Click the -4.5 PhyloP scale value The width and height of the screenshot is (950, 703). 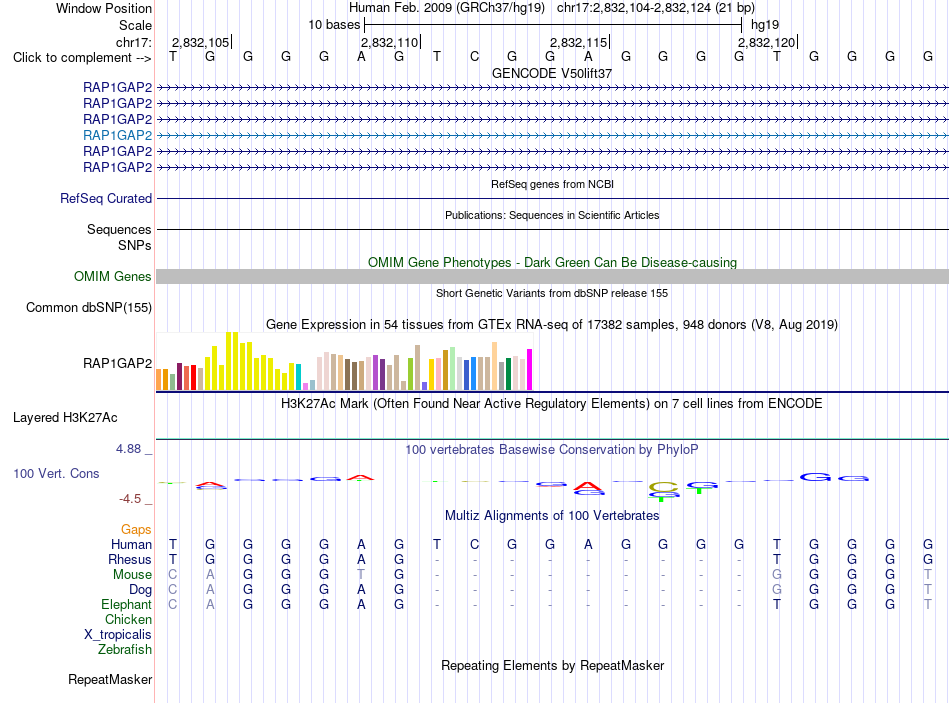pos(130,499)
